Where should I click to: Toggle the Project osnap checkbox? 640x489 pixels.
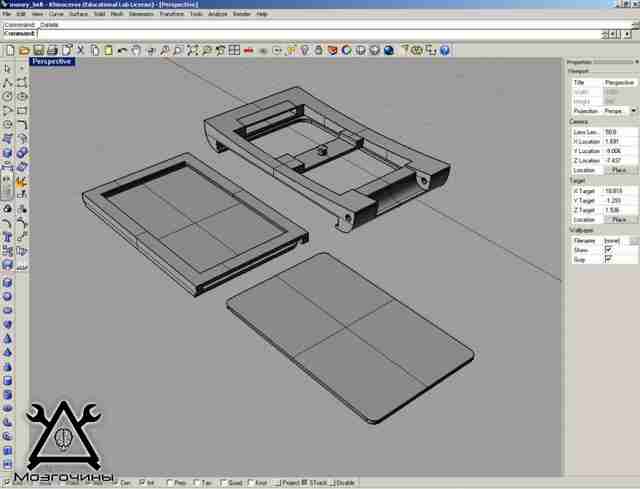[277, 483]
